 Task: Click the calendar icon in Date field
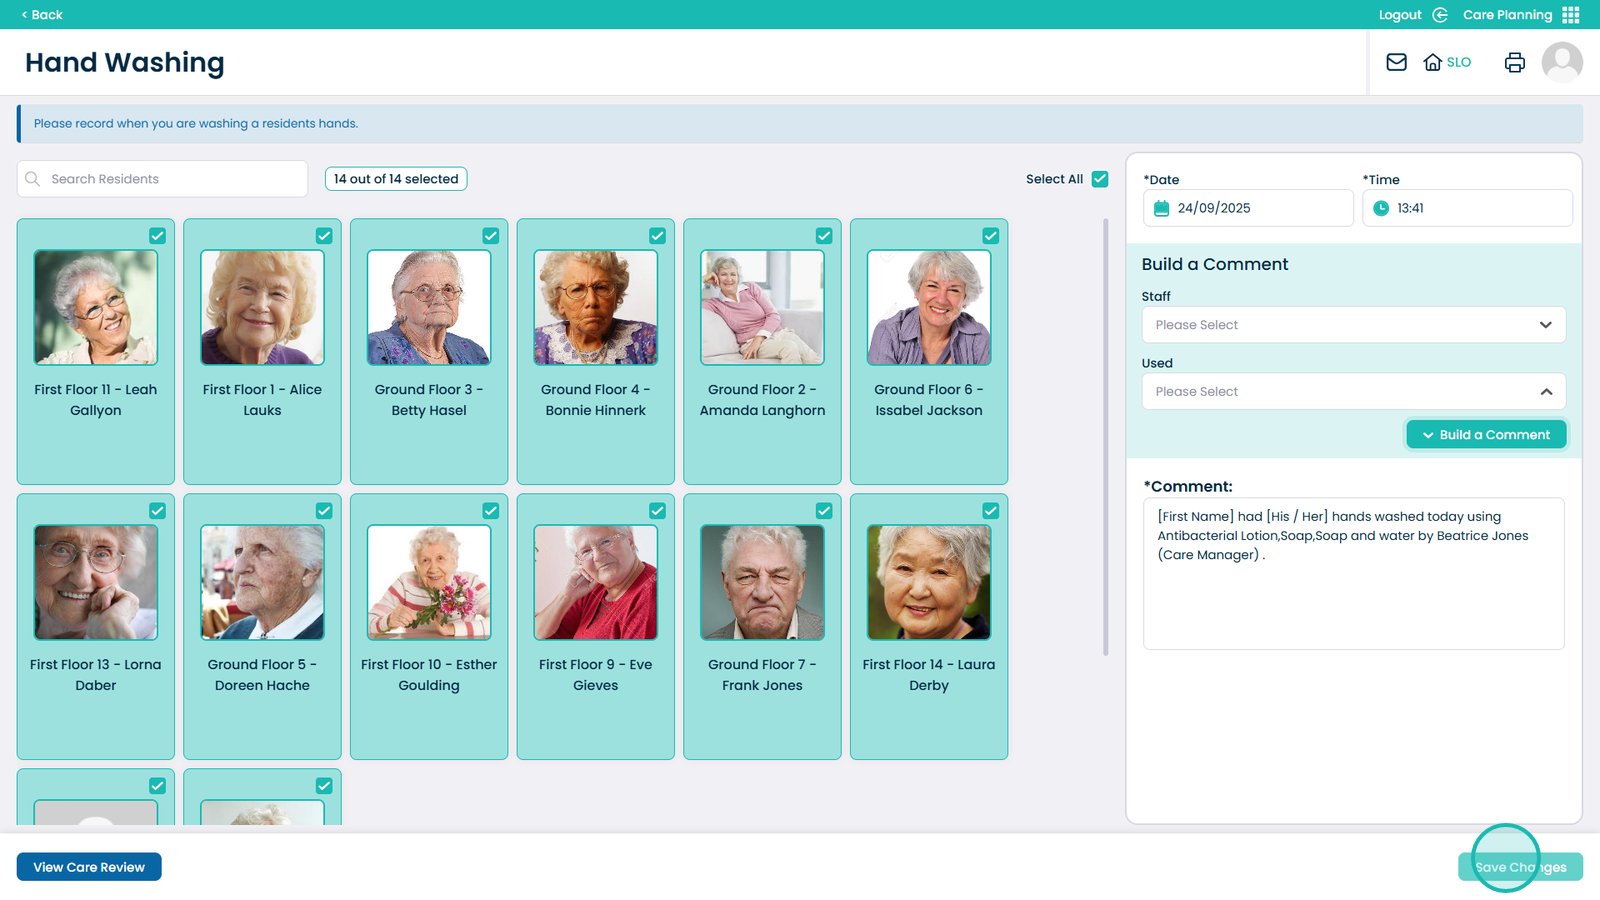[x=1161, y=208]
